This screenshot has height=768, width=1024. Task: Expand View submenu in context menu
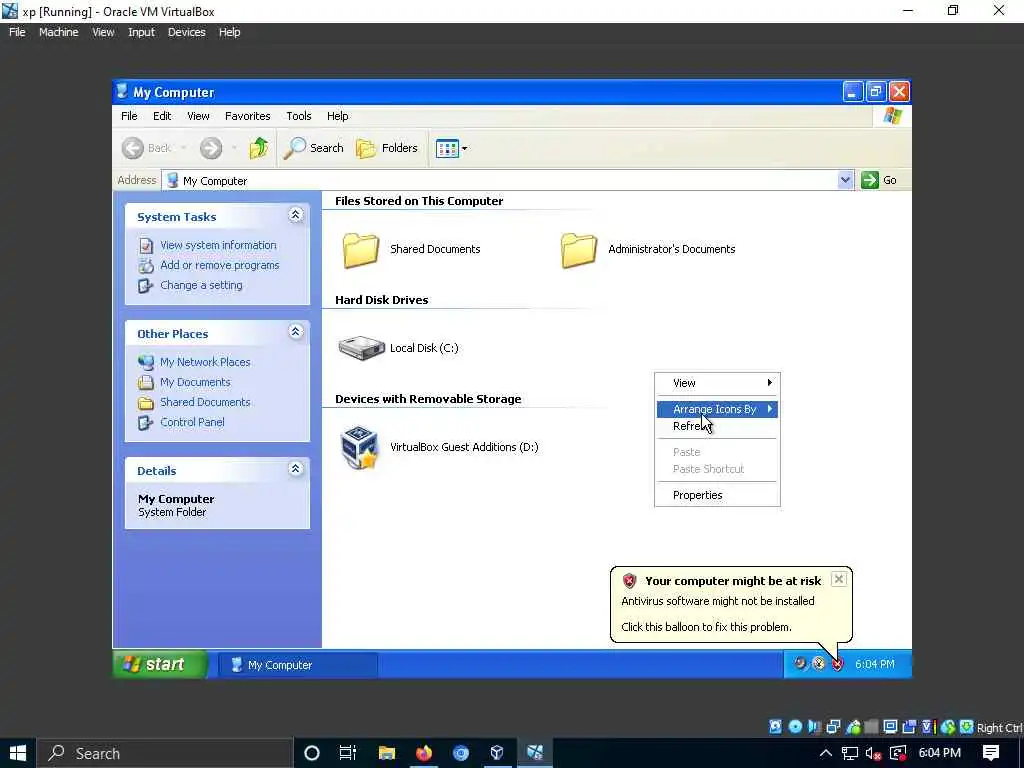coord(717,383)
